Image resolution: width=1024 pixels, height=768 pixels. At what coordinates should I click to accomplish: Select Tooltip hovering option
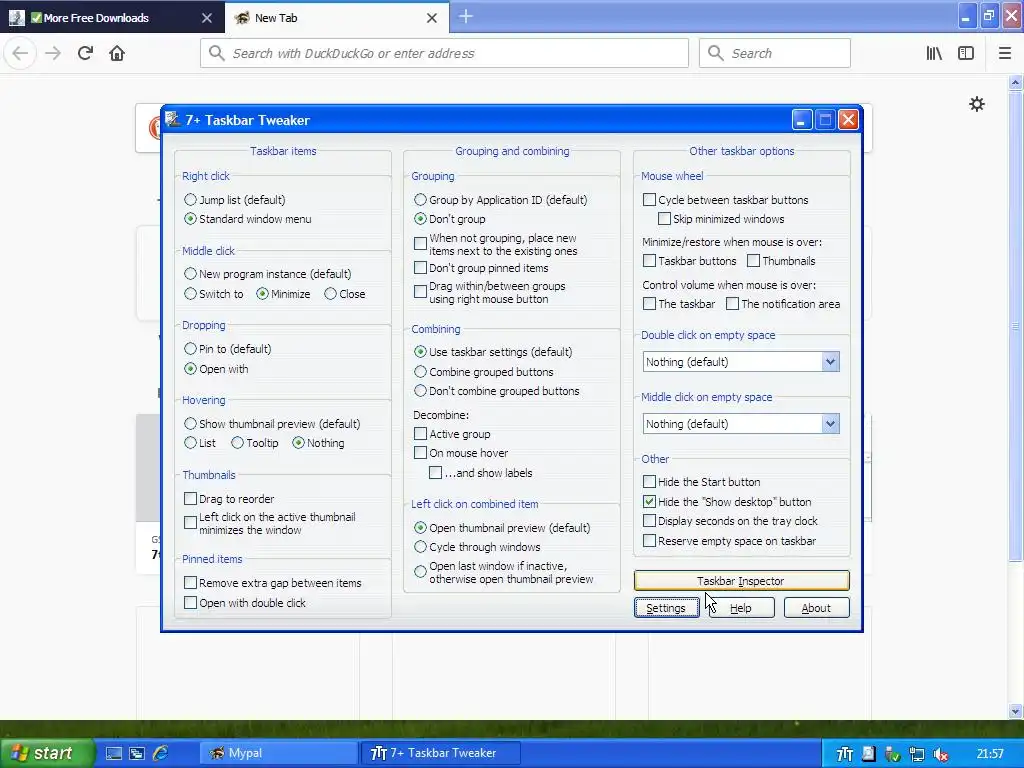pos(255,443)
